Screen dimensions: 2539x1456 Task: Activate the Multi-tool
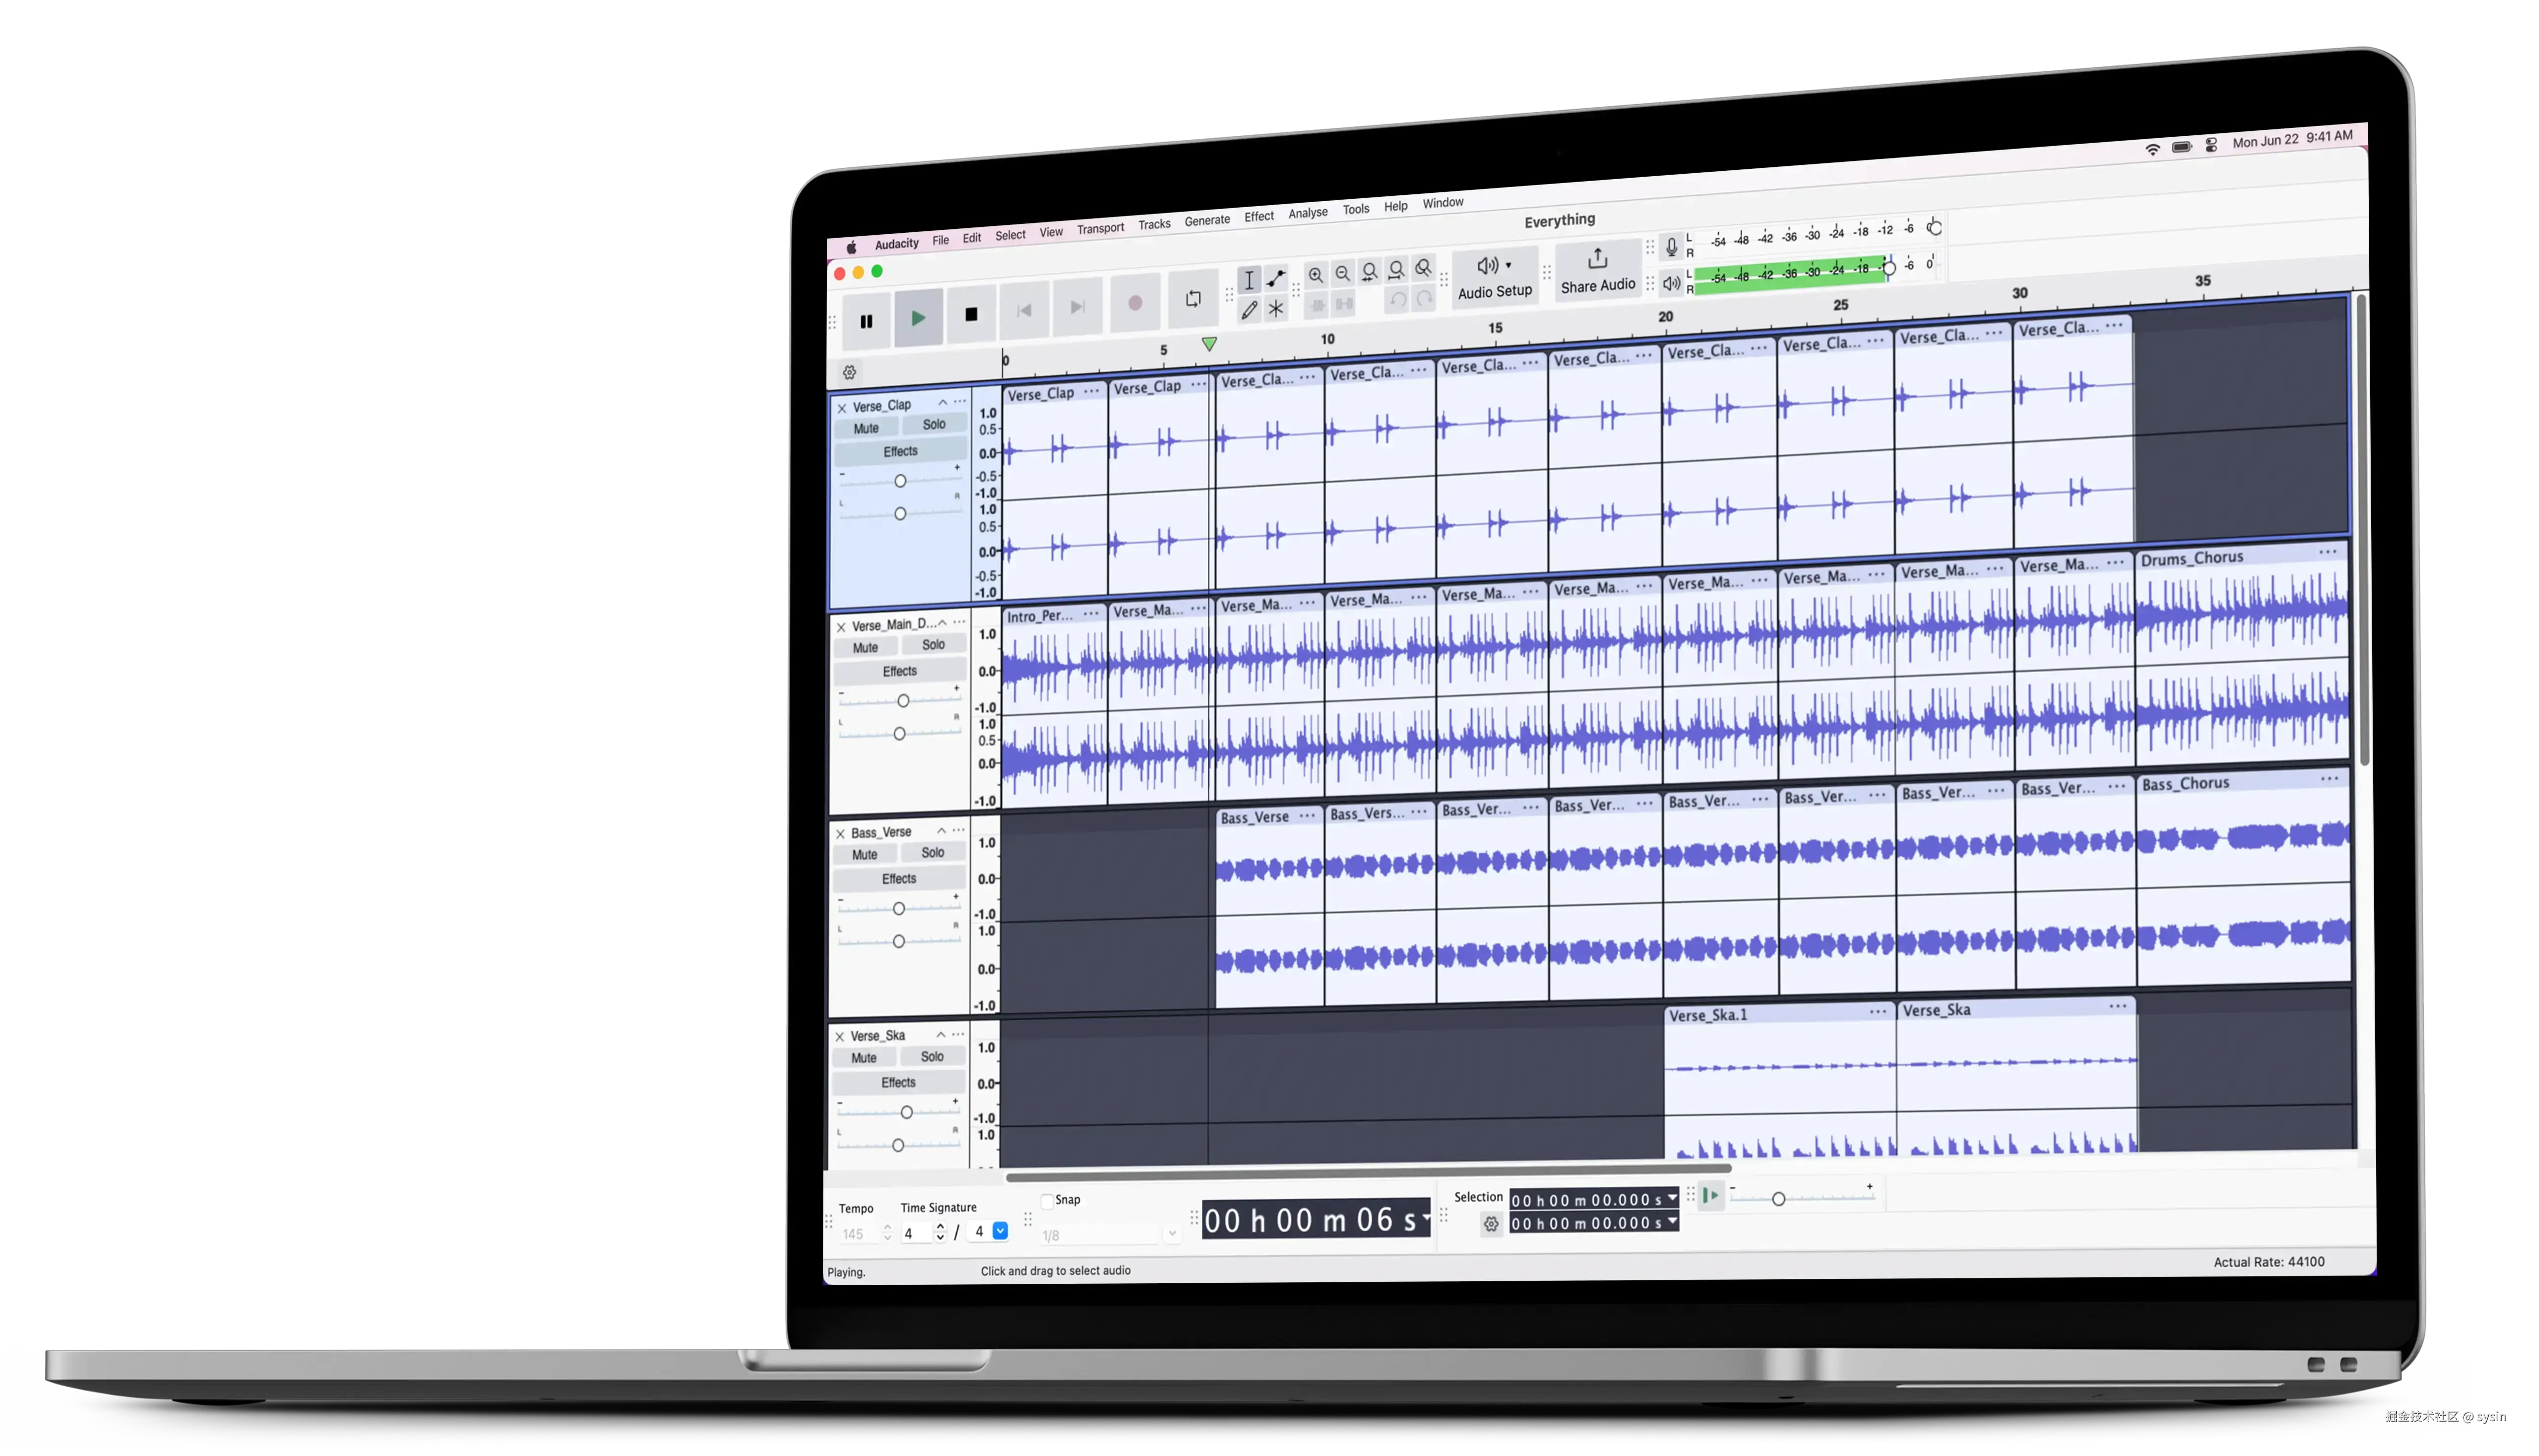coord(1276,308)
